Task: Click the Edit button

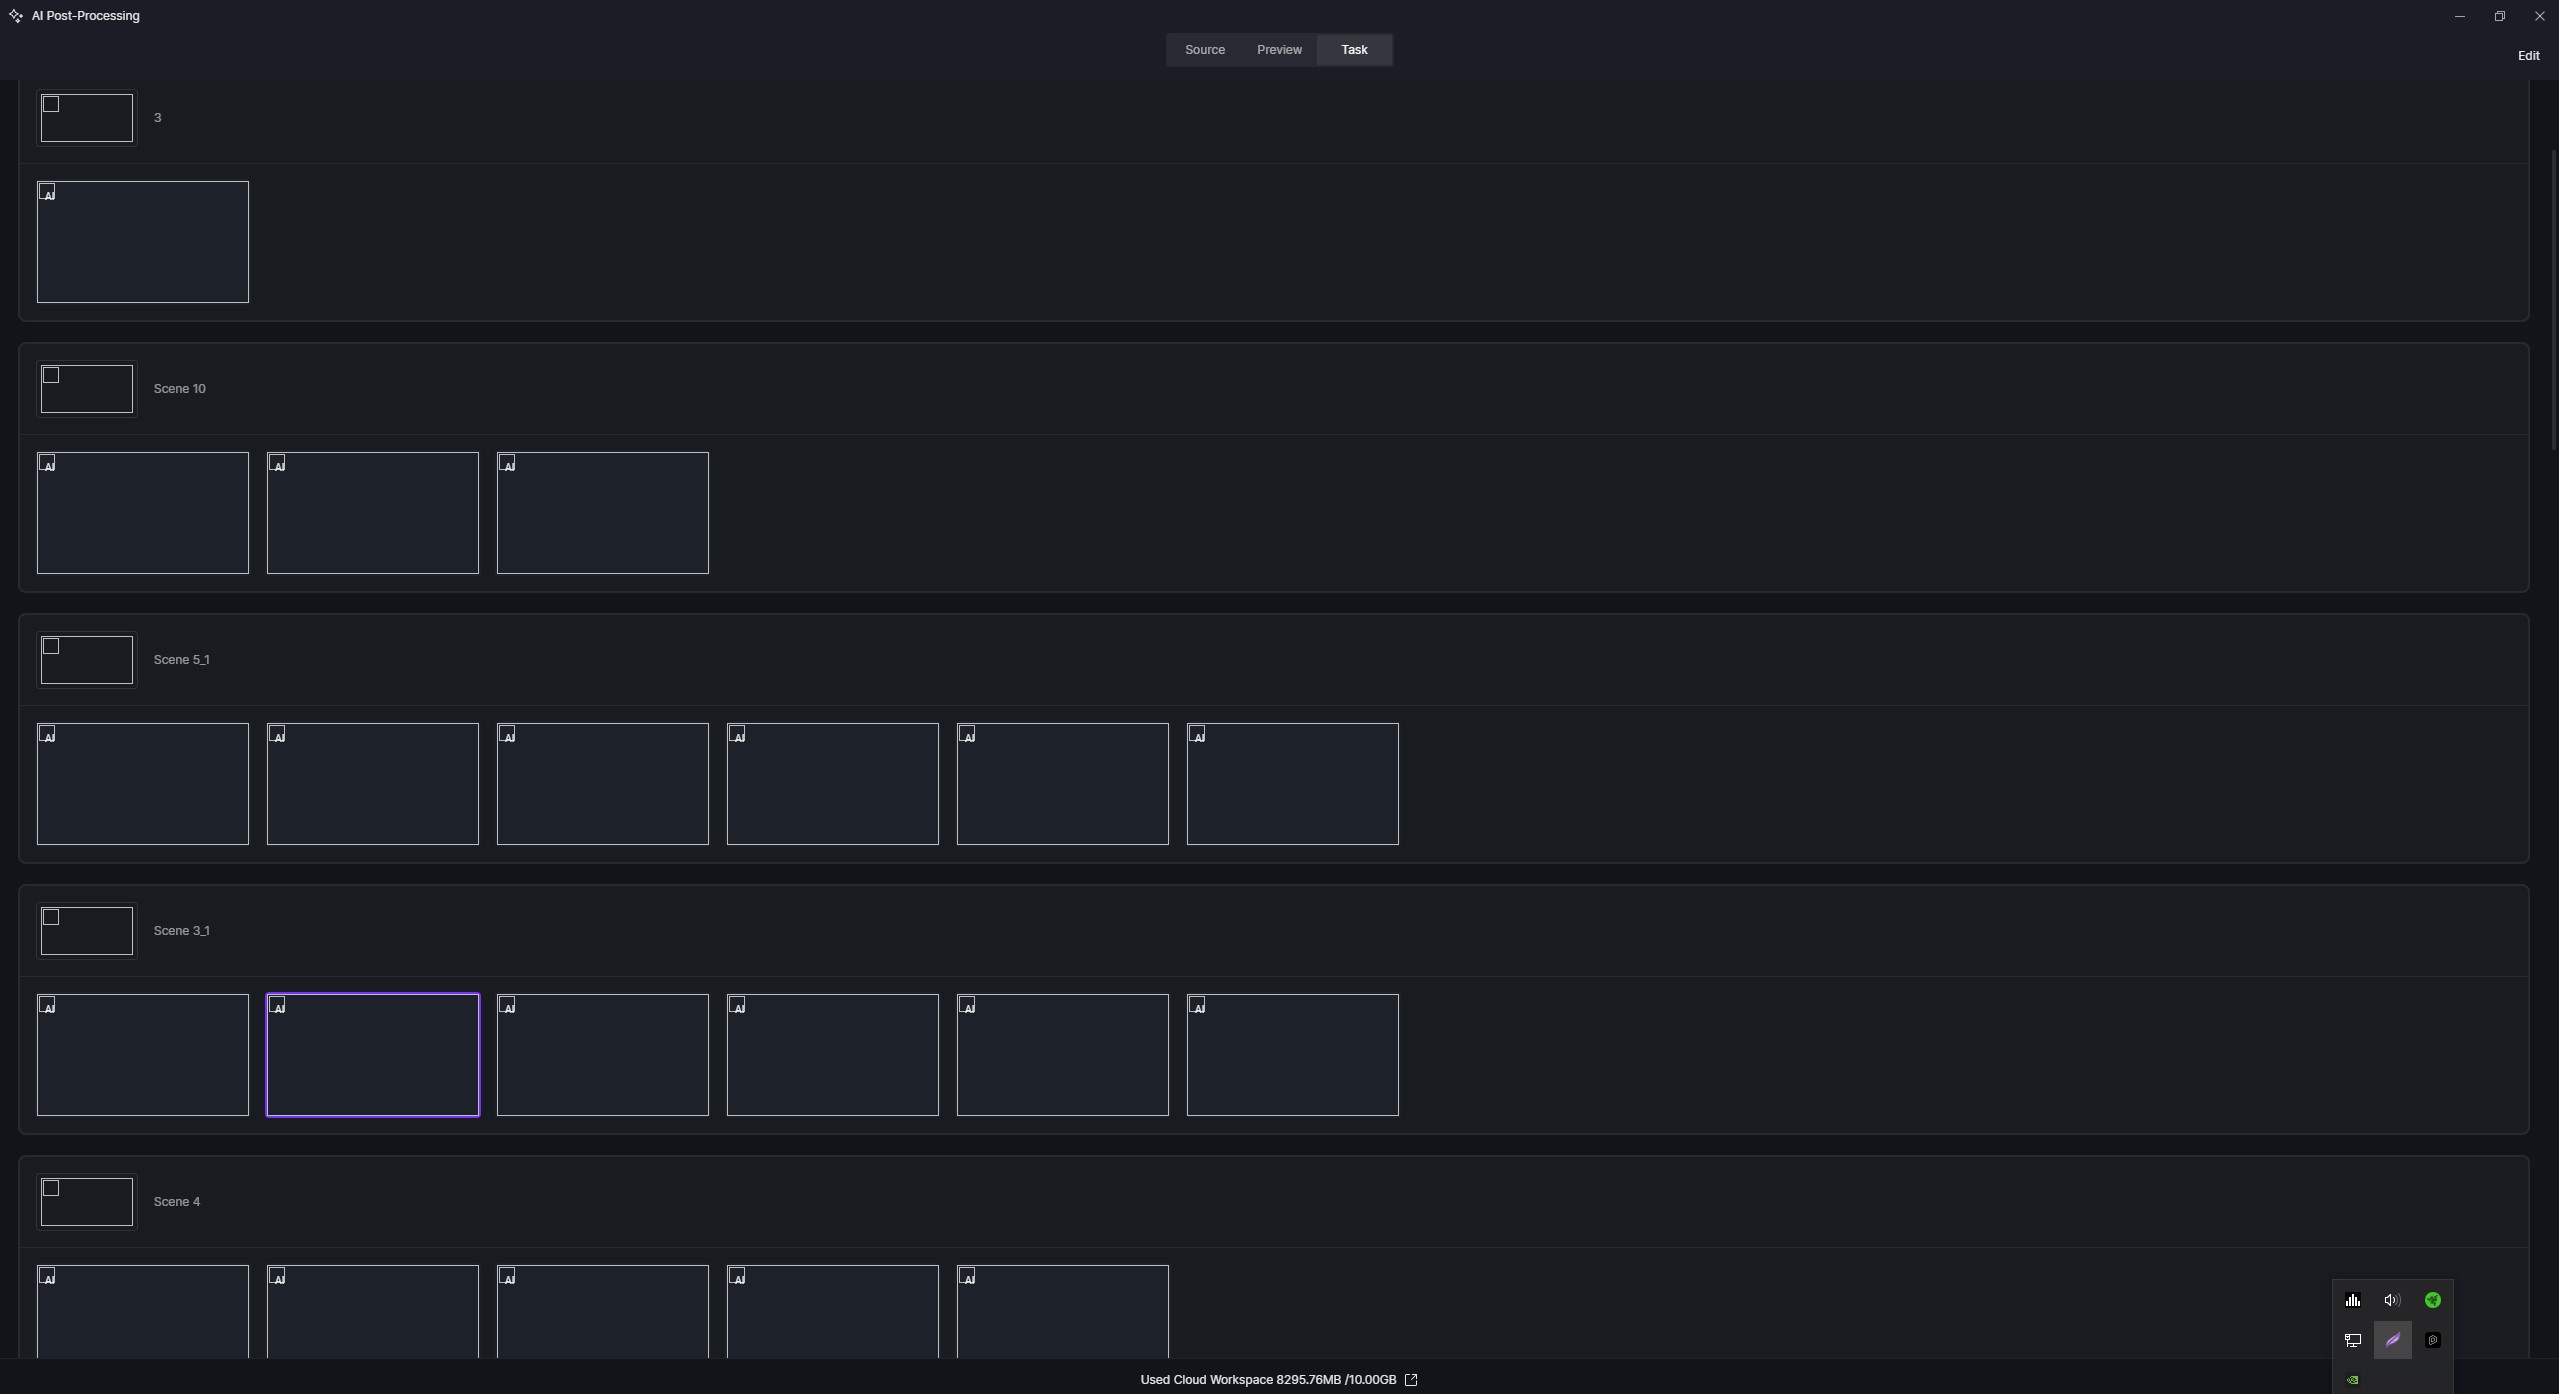Action: coord(2527,56)
